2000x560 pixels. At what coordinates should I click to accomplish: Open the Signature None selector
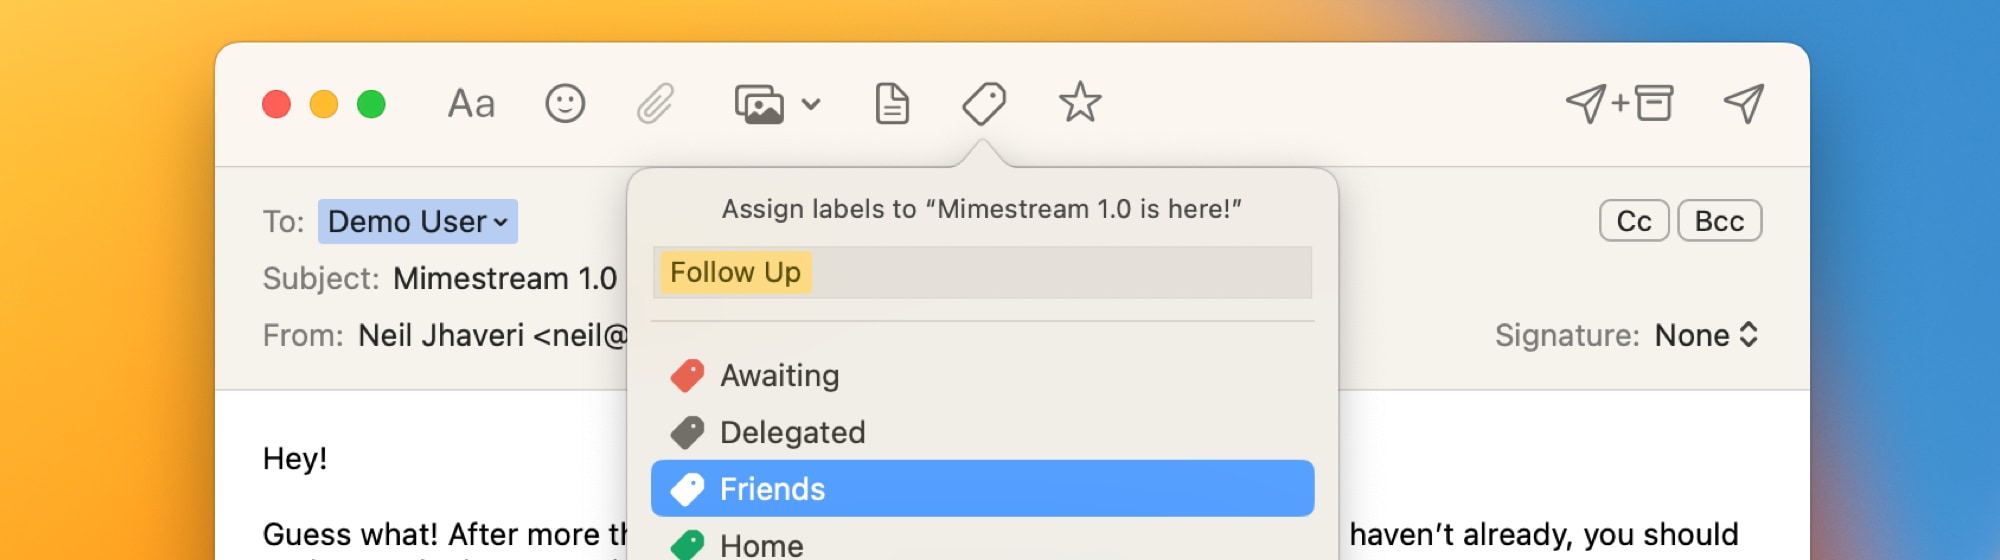click(x=1706, y=335)
